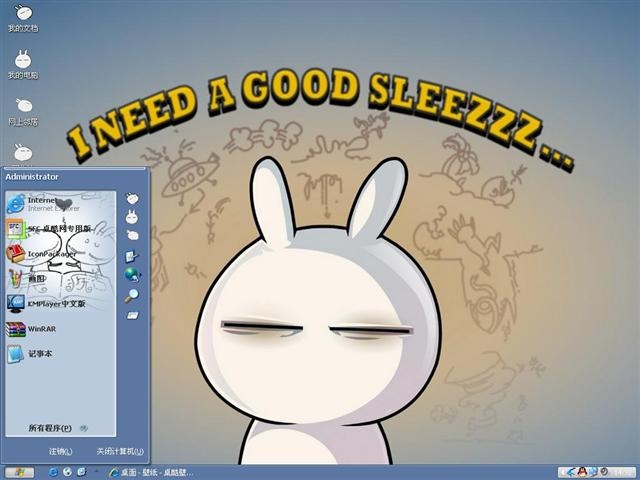Open the control panel icon above the globe
This screenshot has width=640, height=480.
coord(131,256)
